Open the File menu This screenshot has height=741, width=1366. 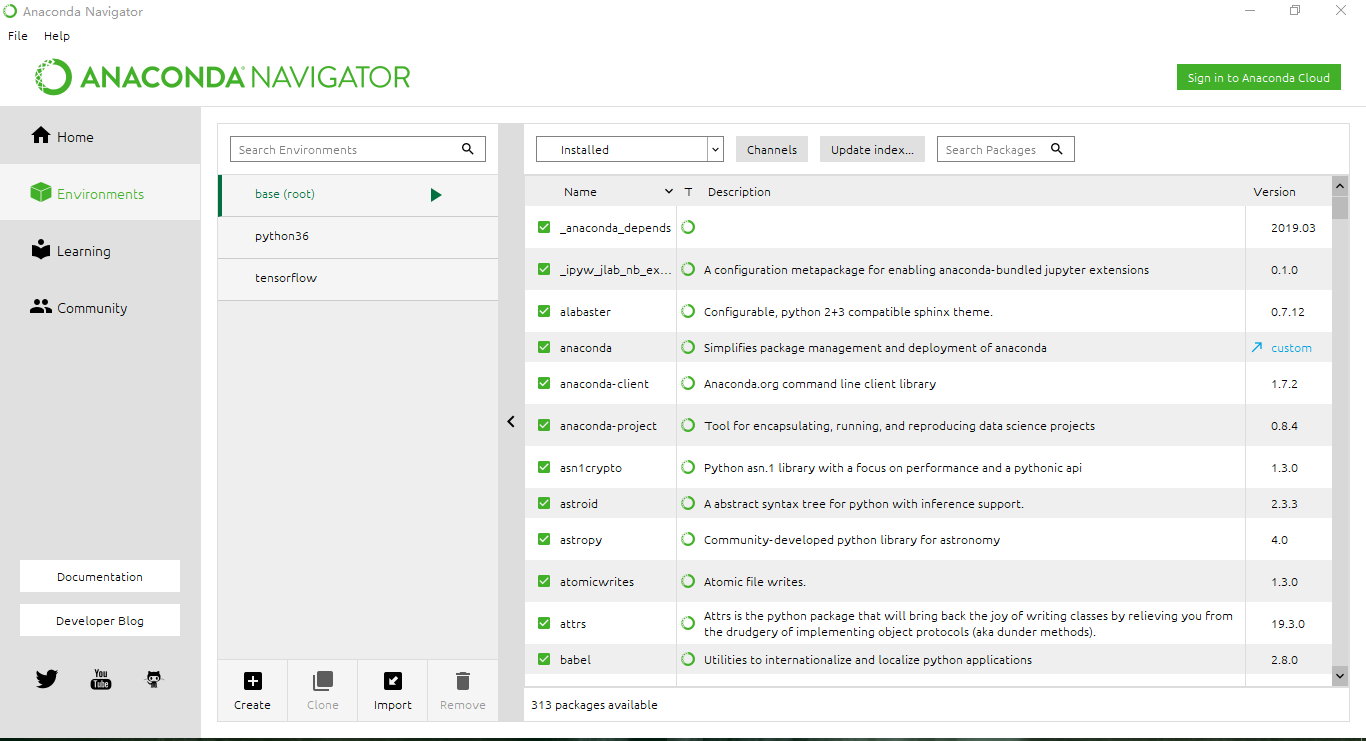18,36
